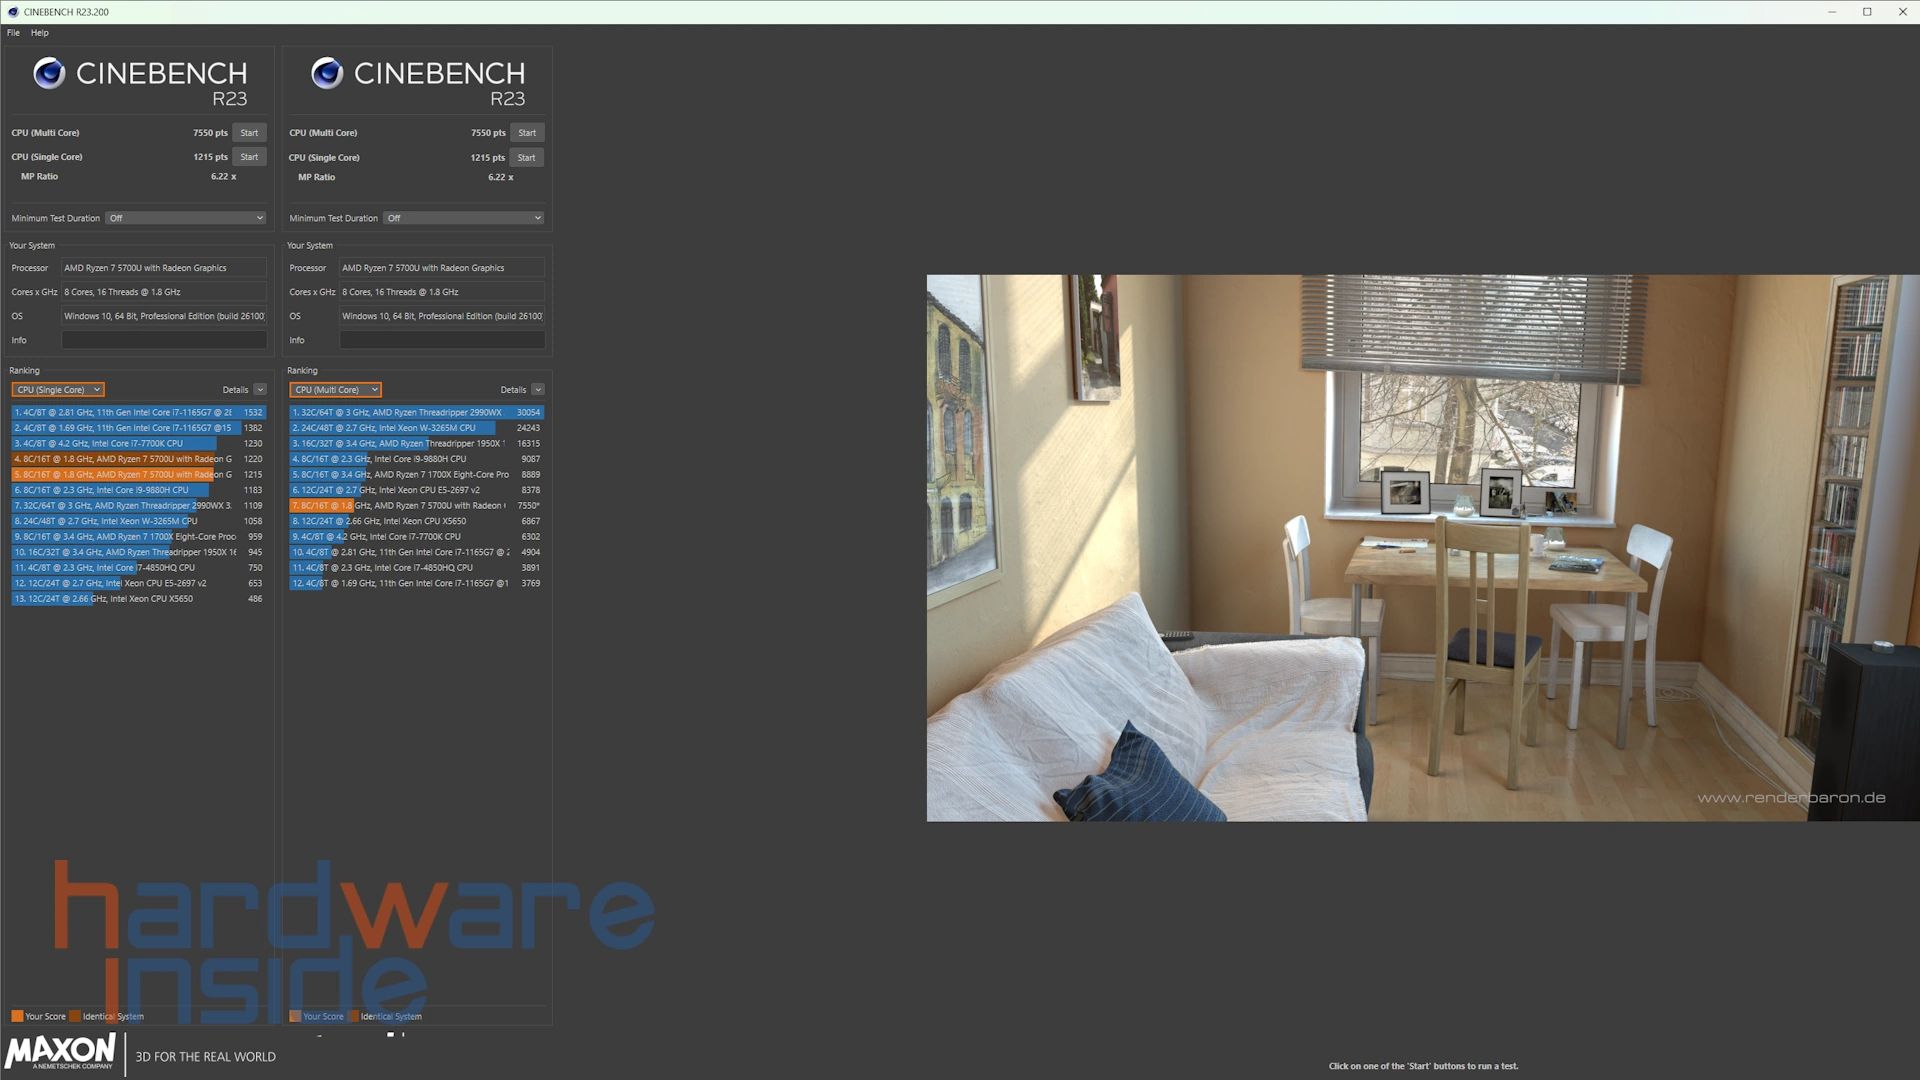Open the CPU (Single Core) ranking dropdown
Screen dimensions: 1920x1080
point(58,390)
